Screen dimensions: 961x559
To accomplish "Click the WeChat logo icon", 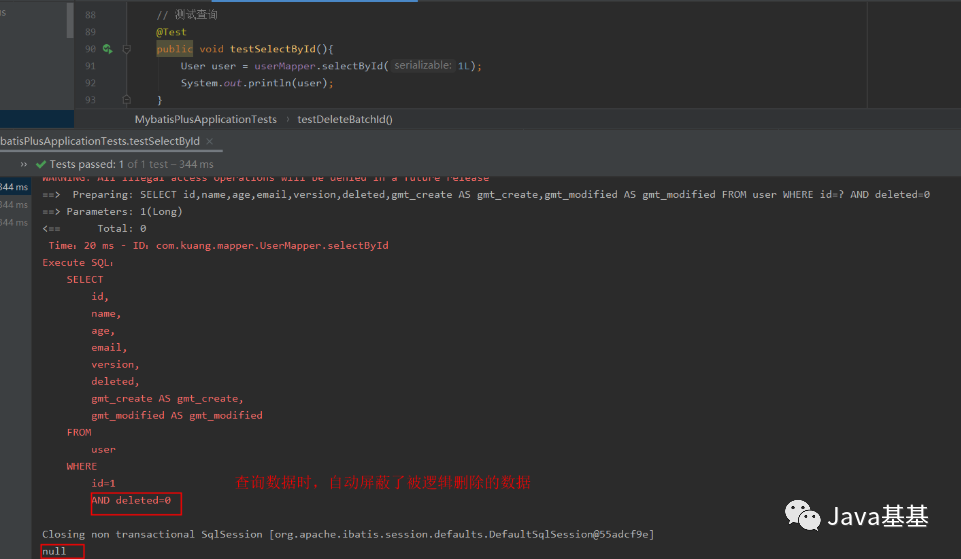I will click(803, 516).
